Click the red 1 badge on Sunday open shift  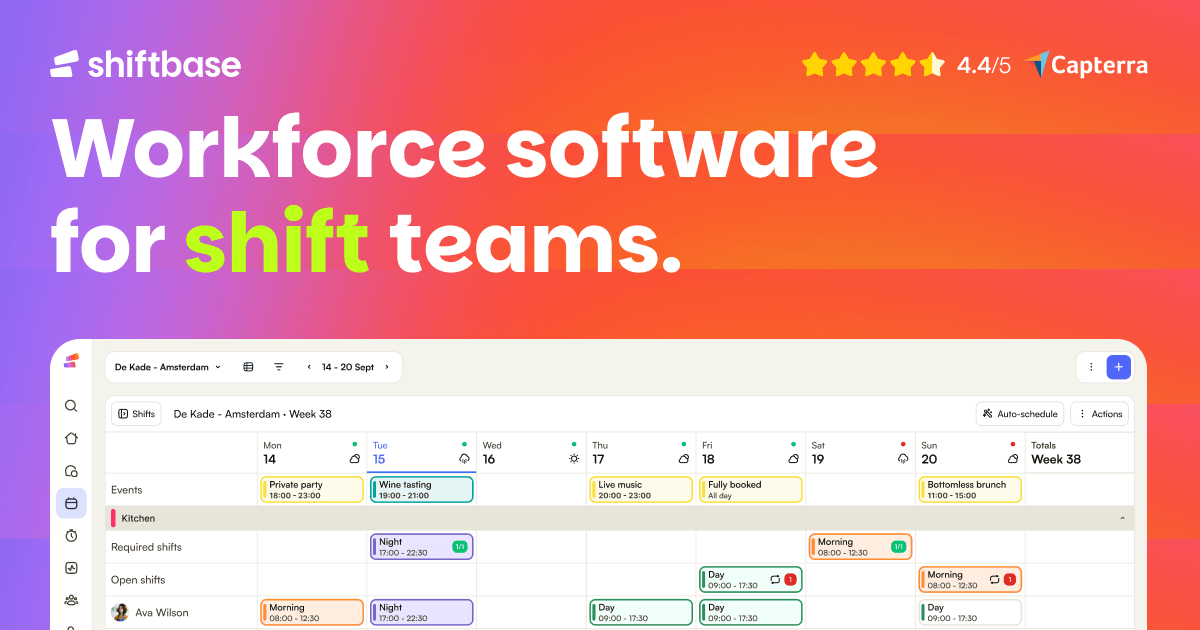point(1010,579)
